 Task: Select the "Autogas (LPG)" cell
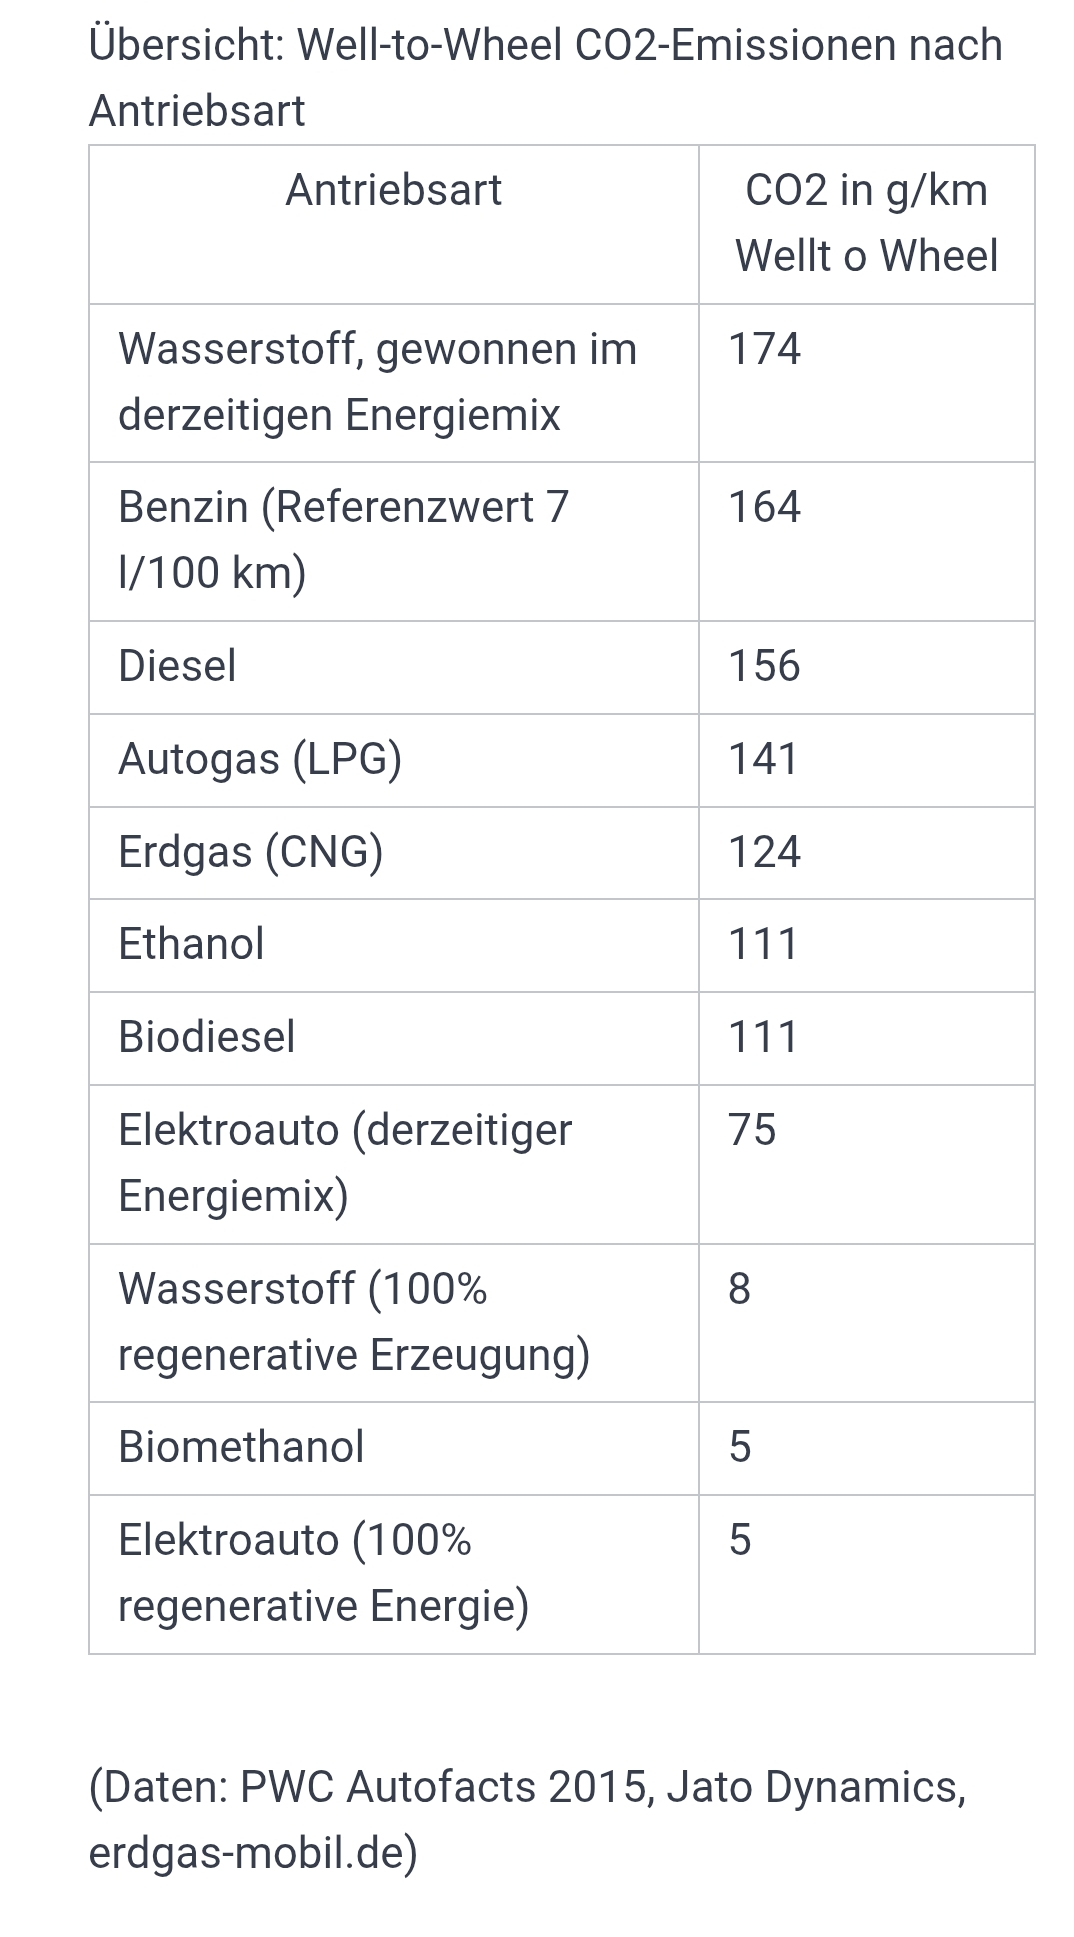(260, 759)
